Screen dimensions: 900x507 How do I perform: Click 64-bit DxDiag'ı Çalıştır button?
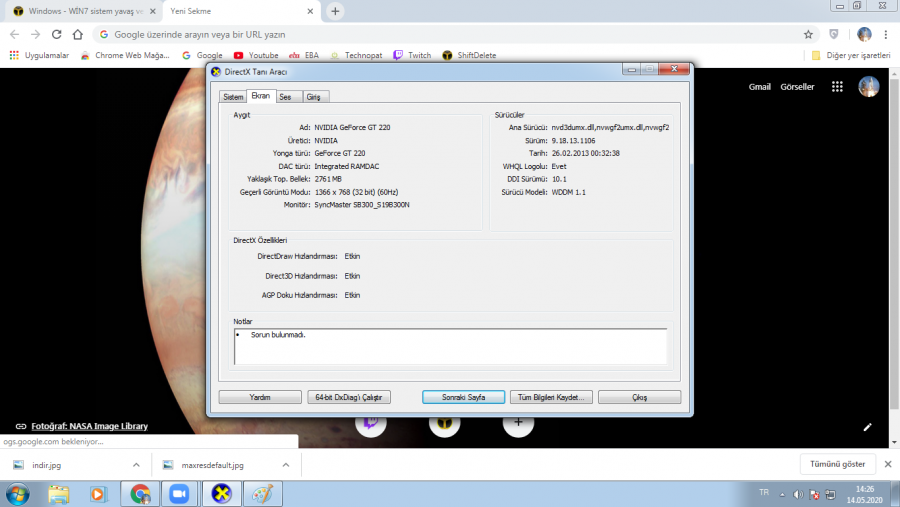click(349, 397)
